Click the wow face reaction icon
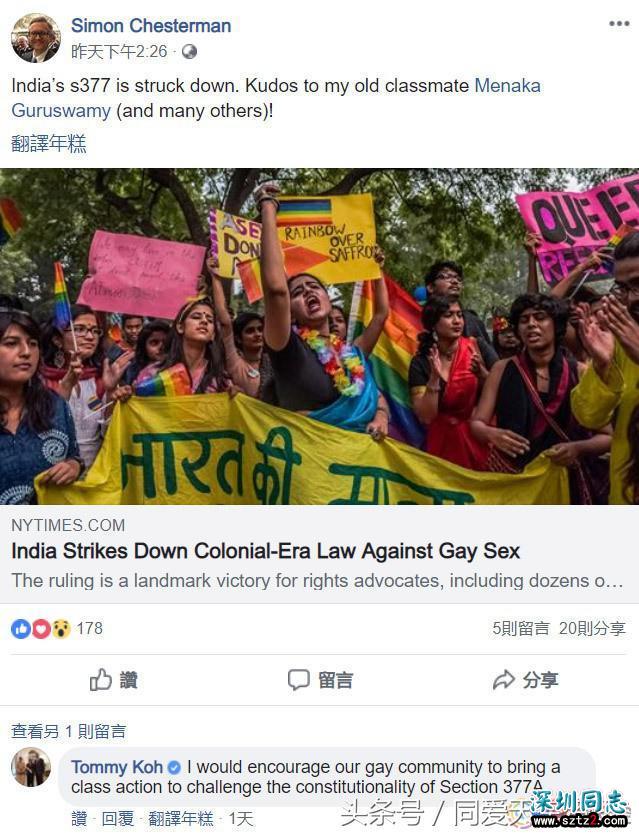 (61, 629)
